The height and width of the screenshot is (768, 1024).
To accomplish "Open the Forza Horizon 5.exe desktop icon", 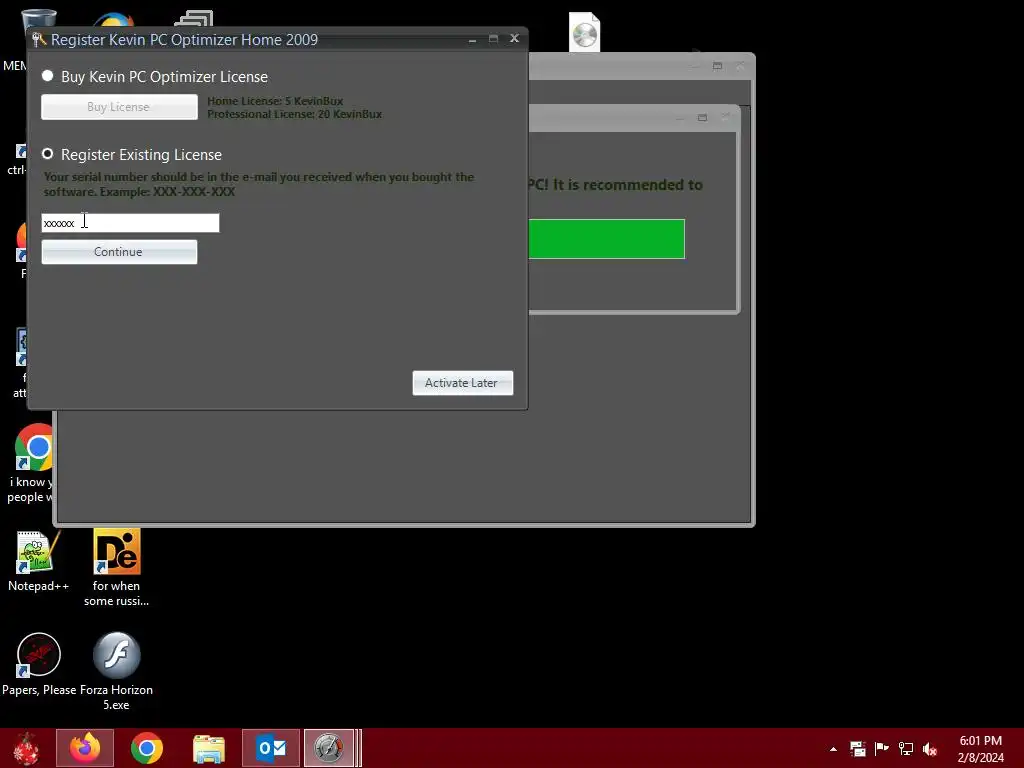I will pyautogui.click(x=116, y=671).
